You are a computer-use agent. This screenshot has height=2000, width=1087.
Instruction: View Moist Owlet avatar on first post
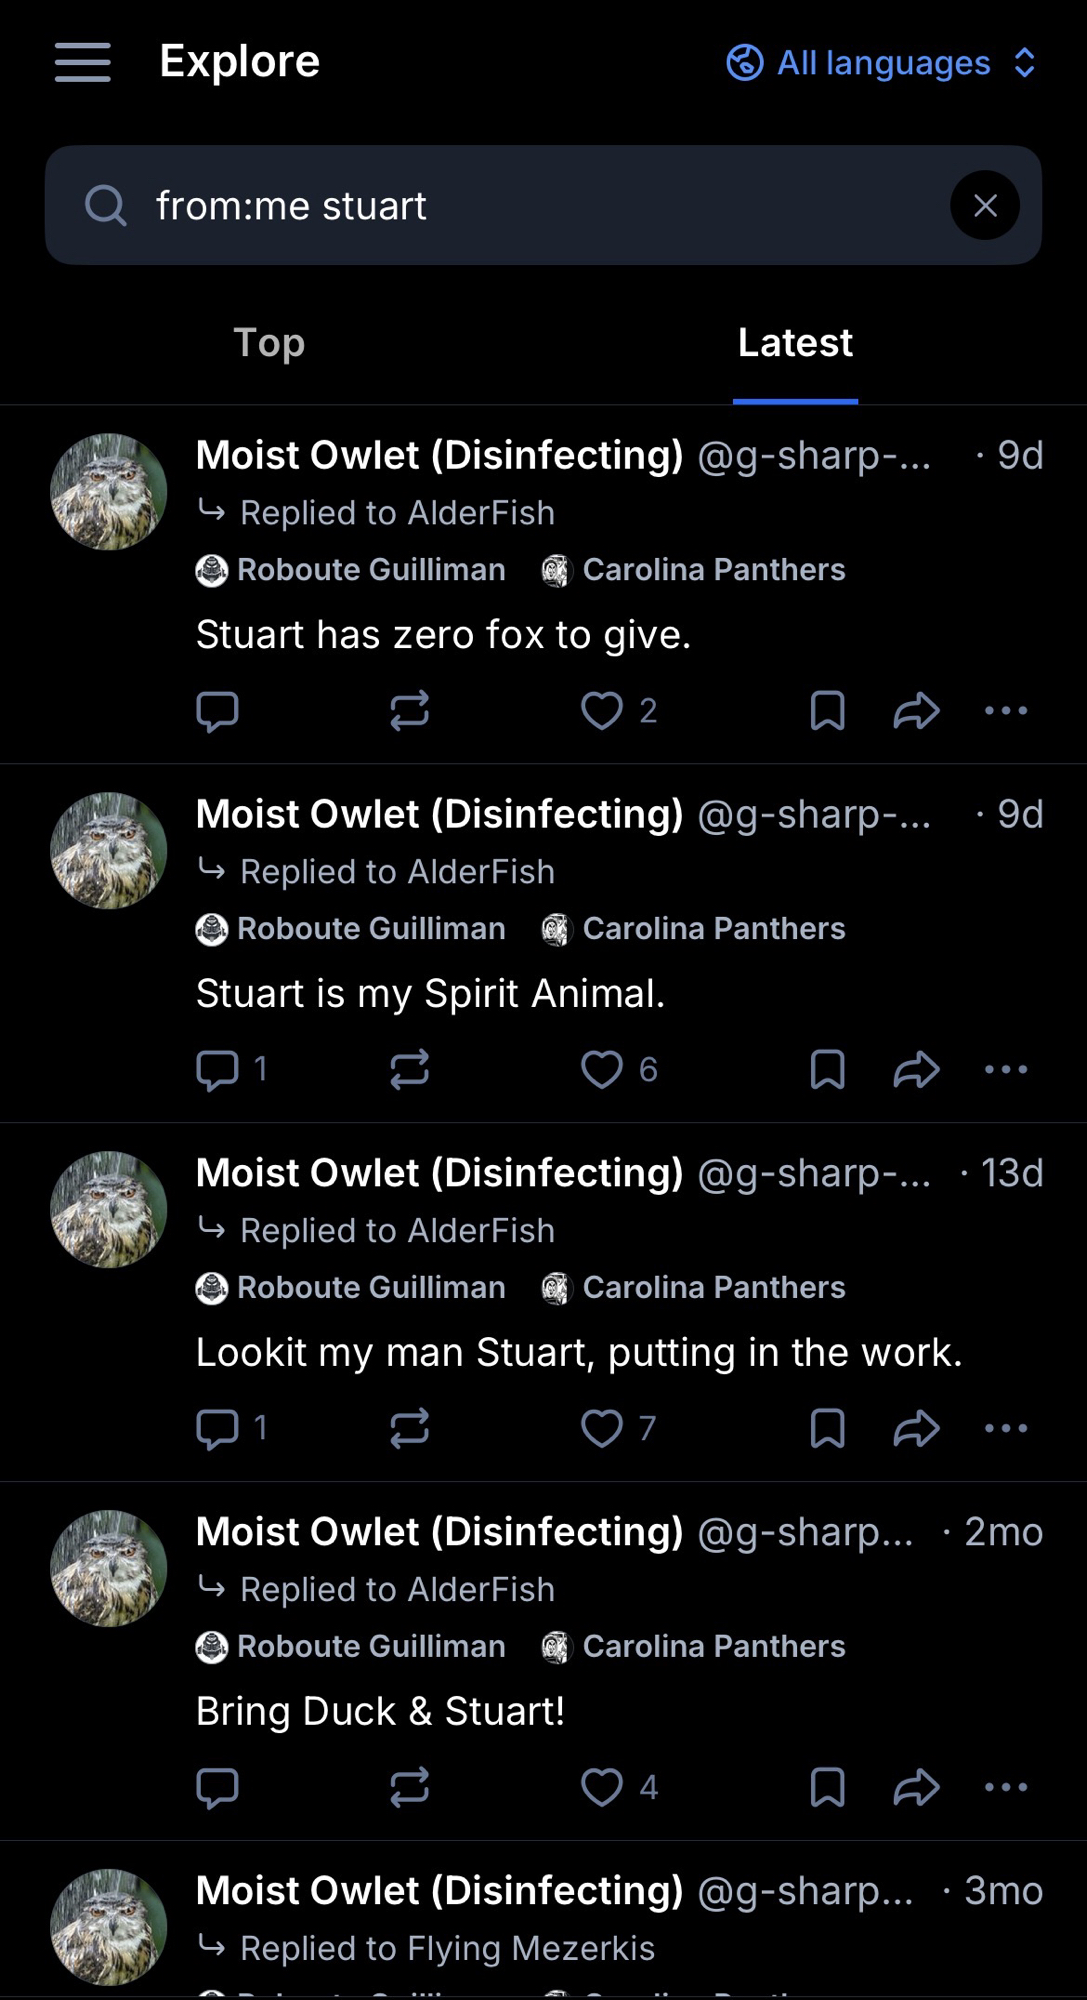point(108,492)
